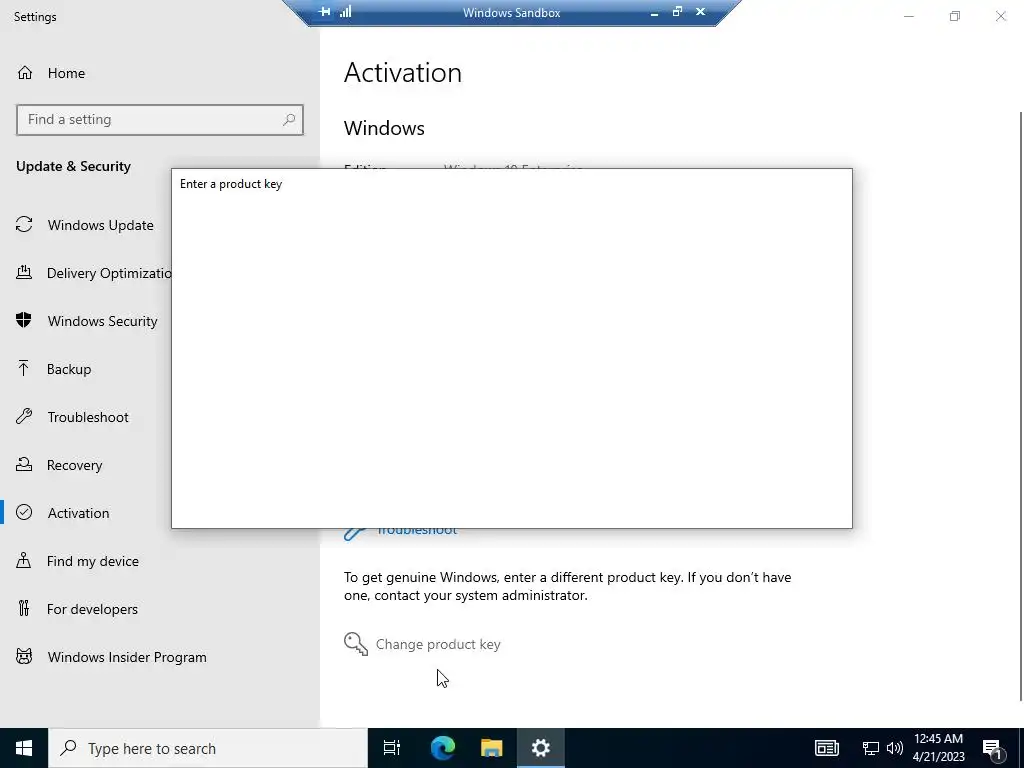Close the Windows Sandbox connection bar

pyautogui.click(x=700, y=12)
